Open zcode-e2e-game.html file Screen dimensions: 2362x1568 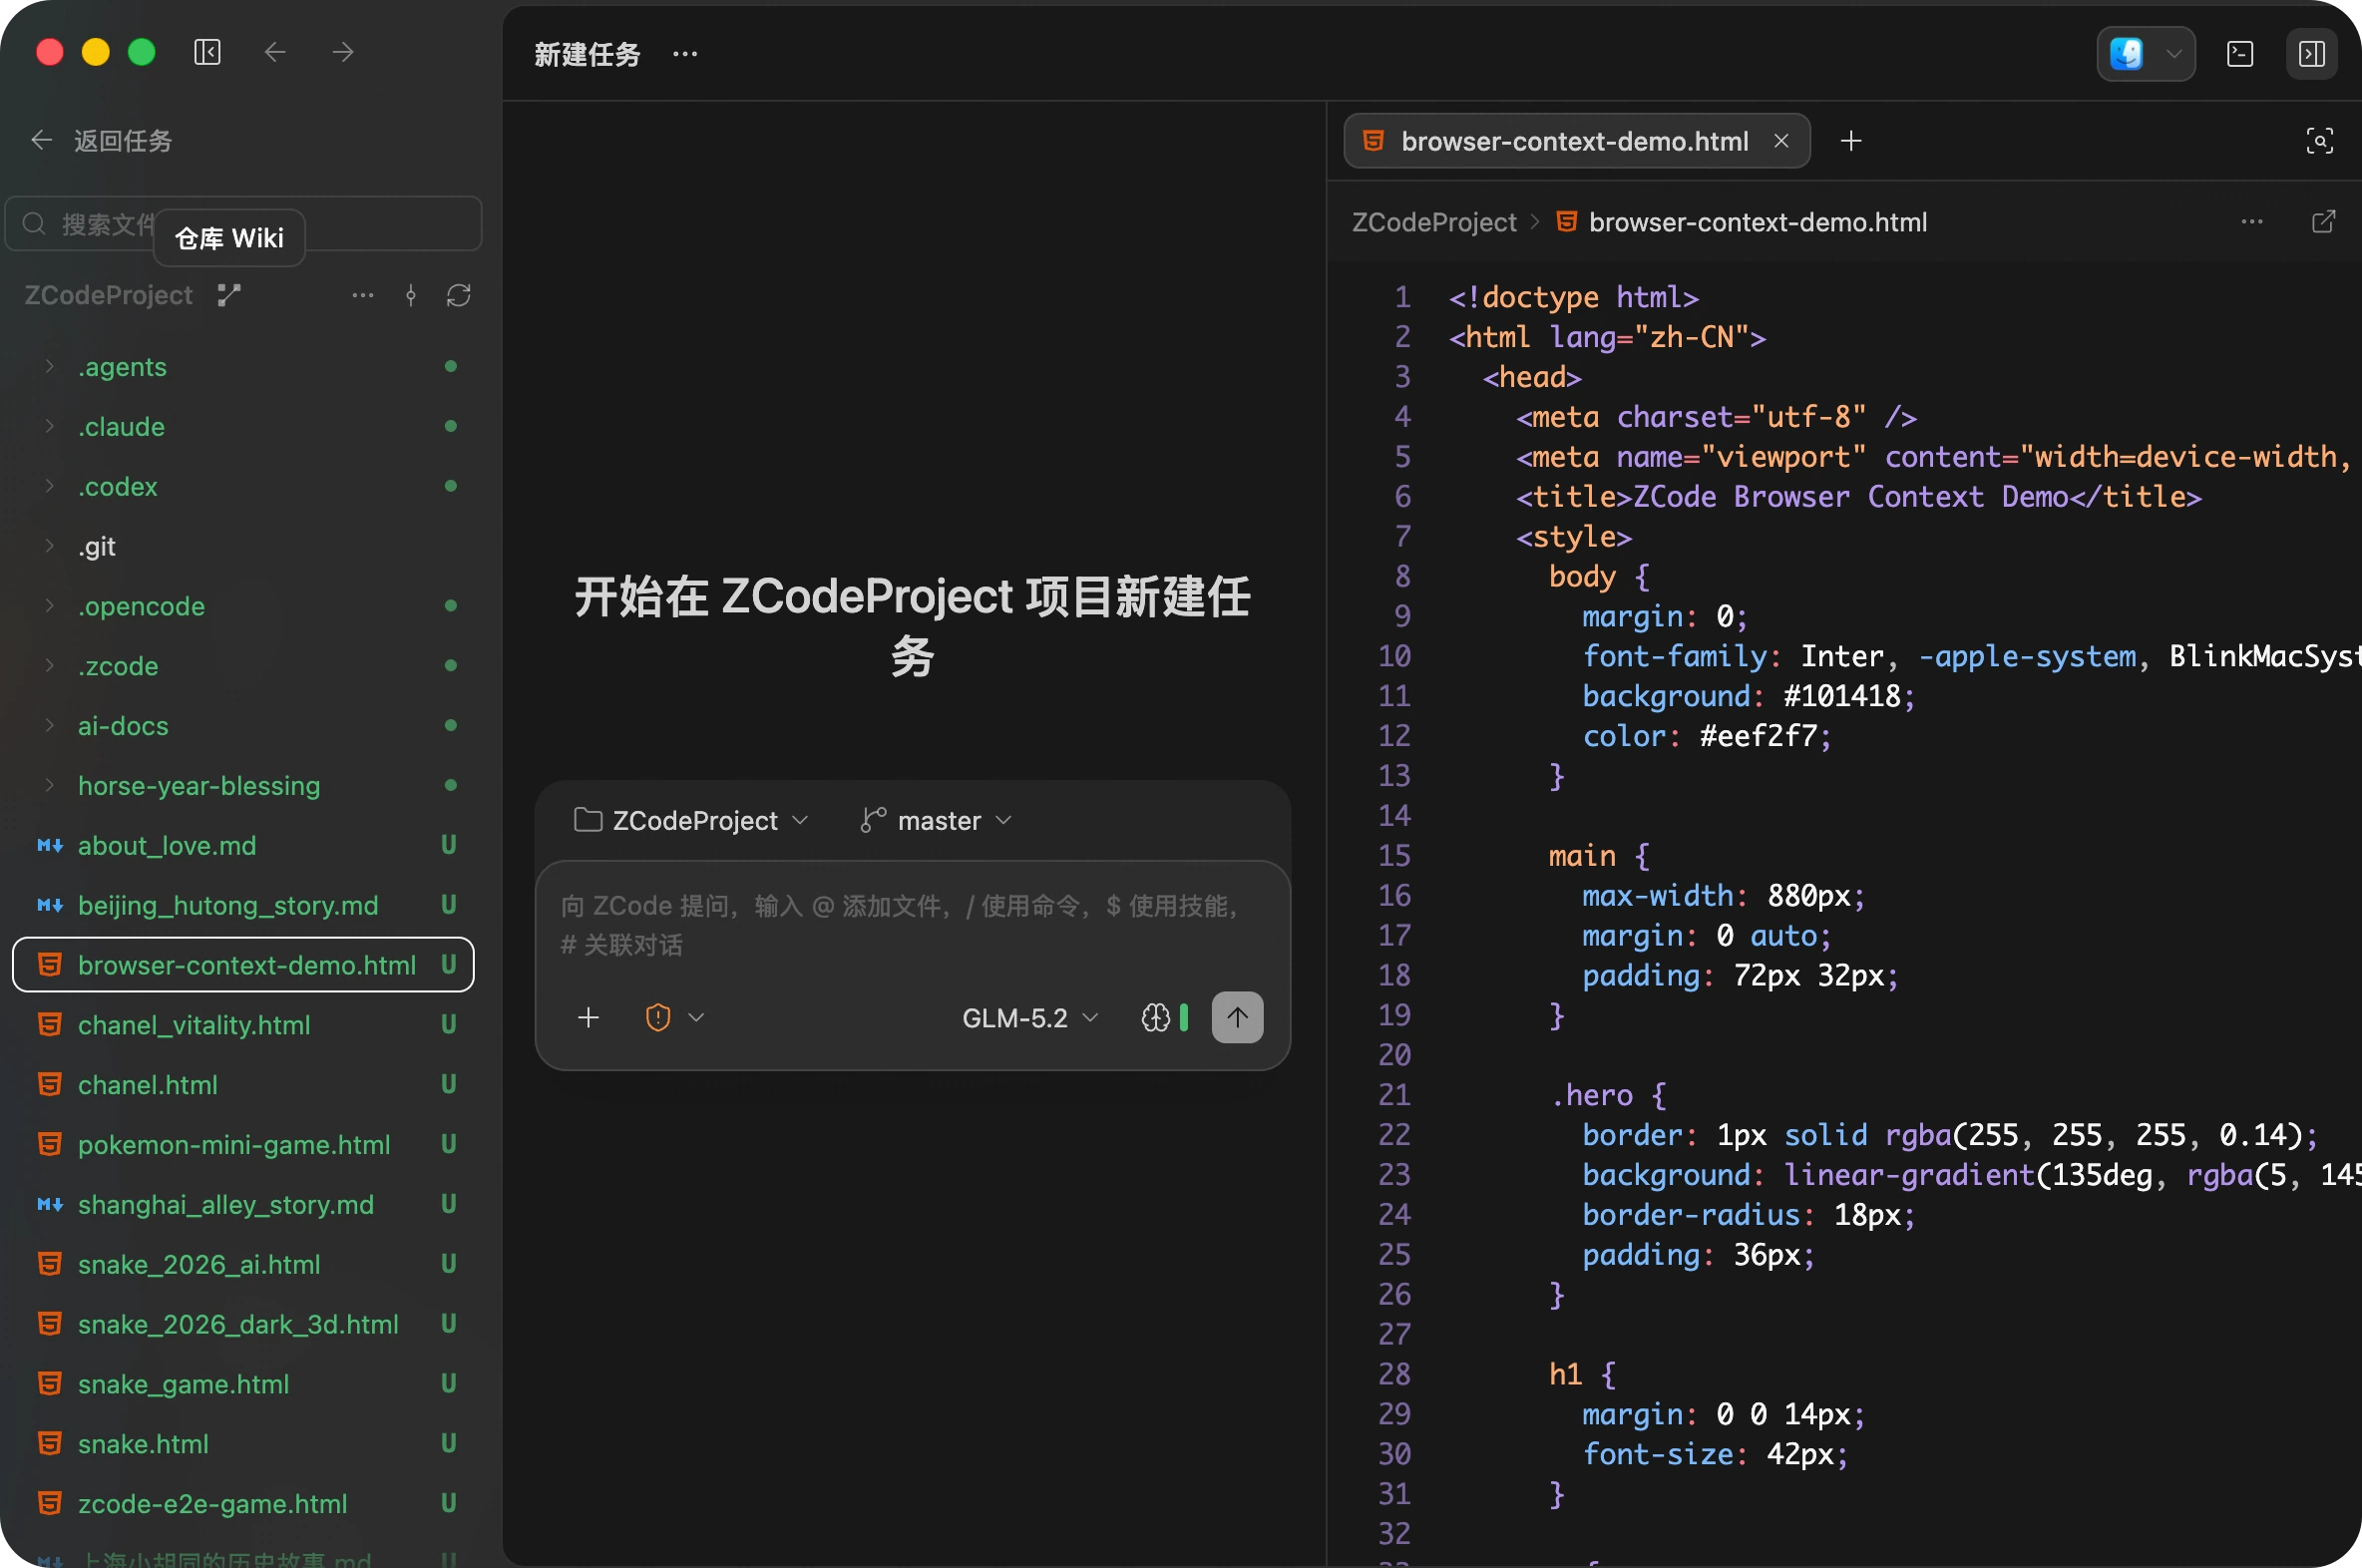click(243, 1505)
